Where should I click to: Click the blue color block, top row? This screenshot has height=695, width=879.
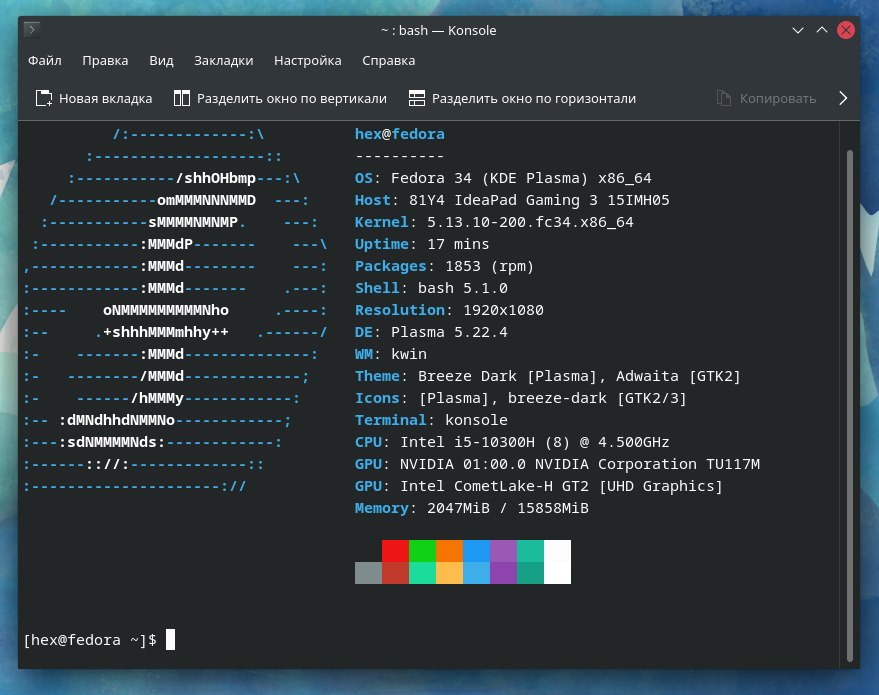click(476, 551)
